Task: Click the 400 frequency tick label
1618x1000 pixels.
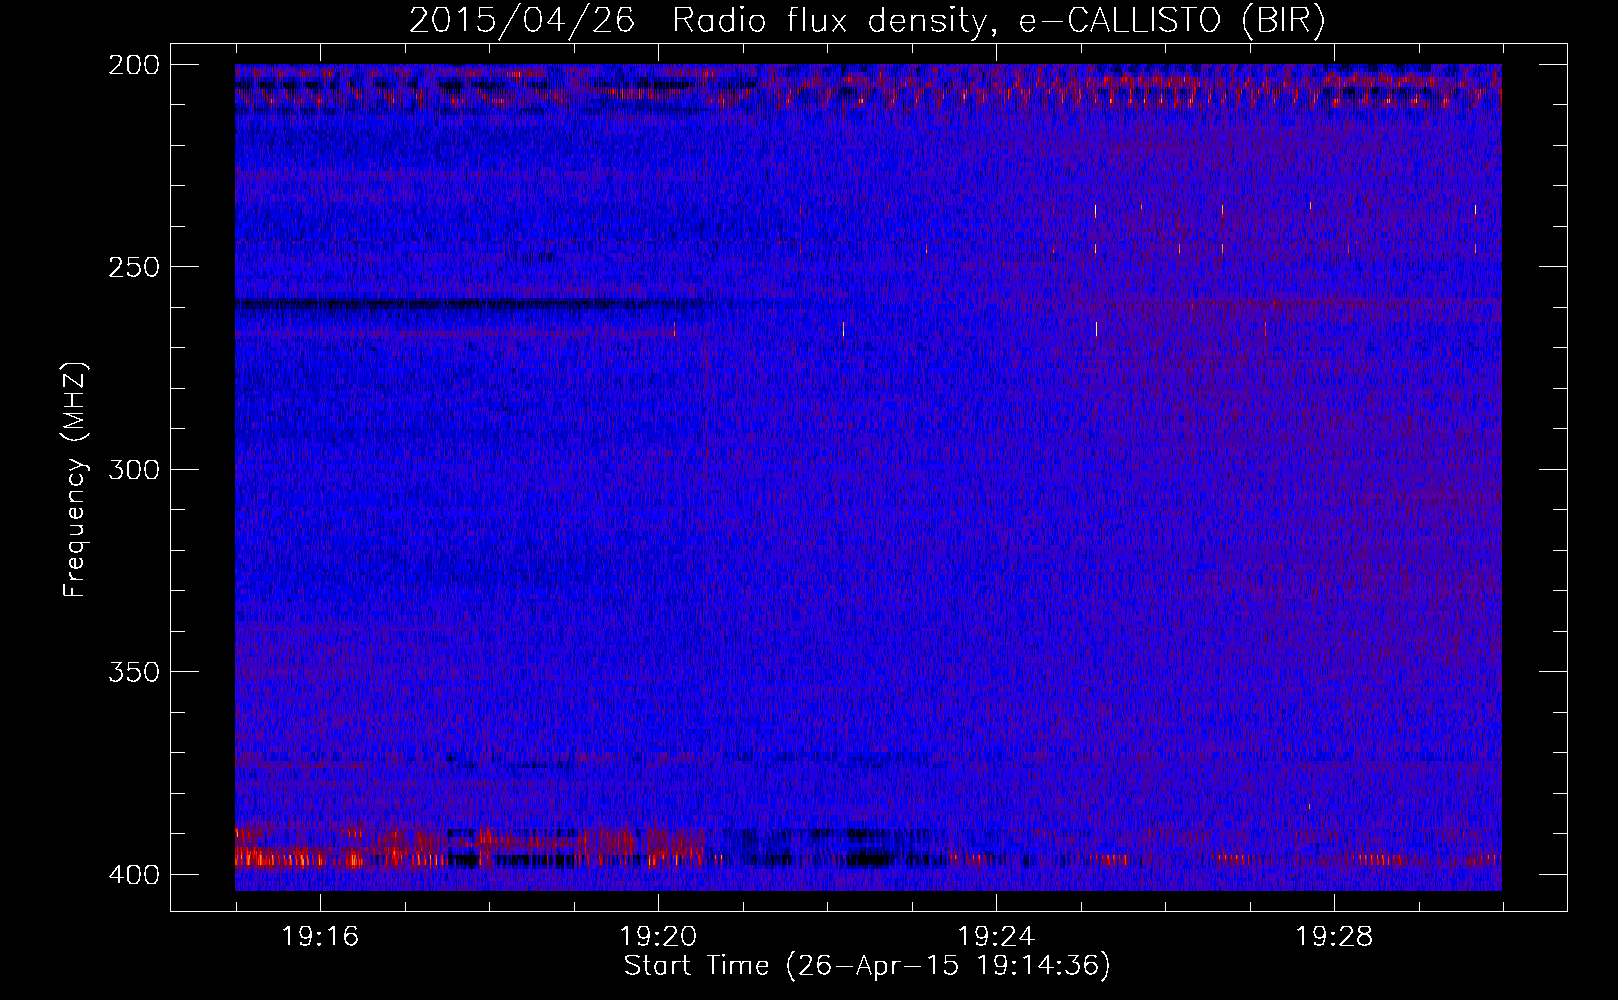Action: tap(133, 874)
